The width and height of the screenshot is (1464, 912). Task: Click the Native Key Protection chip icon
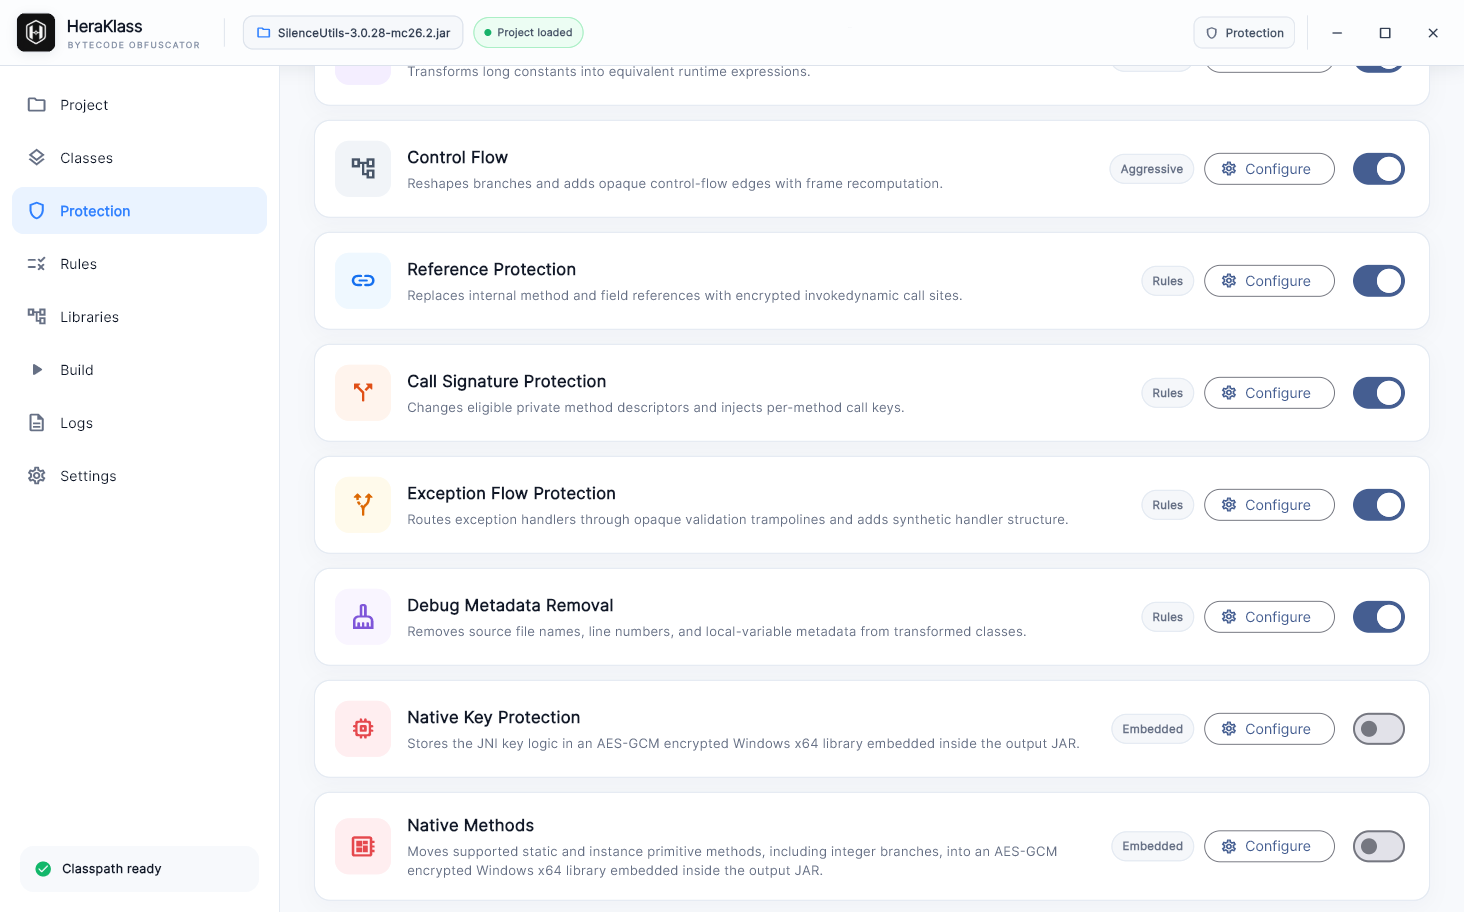363,729
